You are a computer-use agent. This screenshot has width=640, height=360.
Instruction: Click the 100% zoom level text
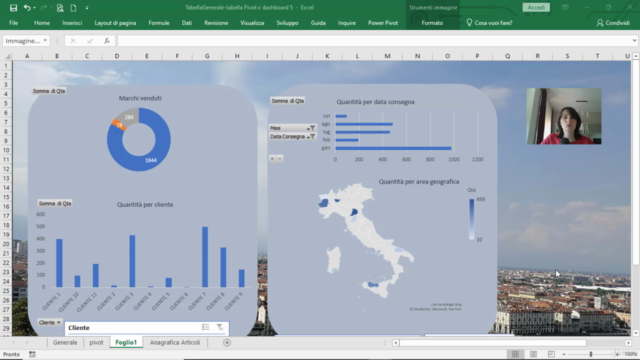631,354
